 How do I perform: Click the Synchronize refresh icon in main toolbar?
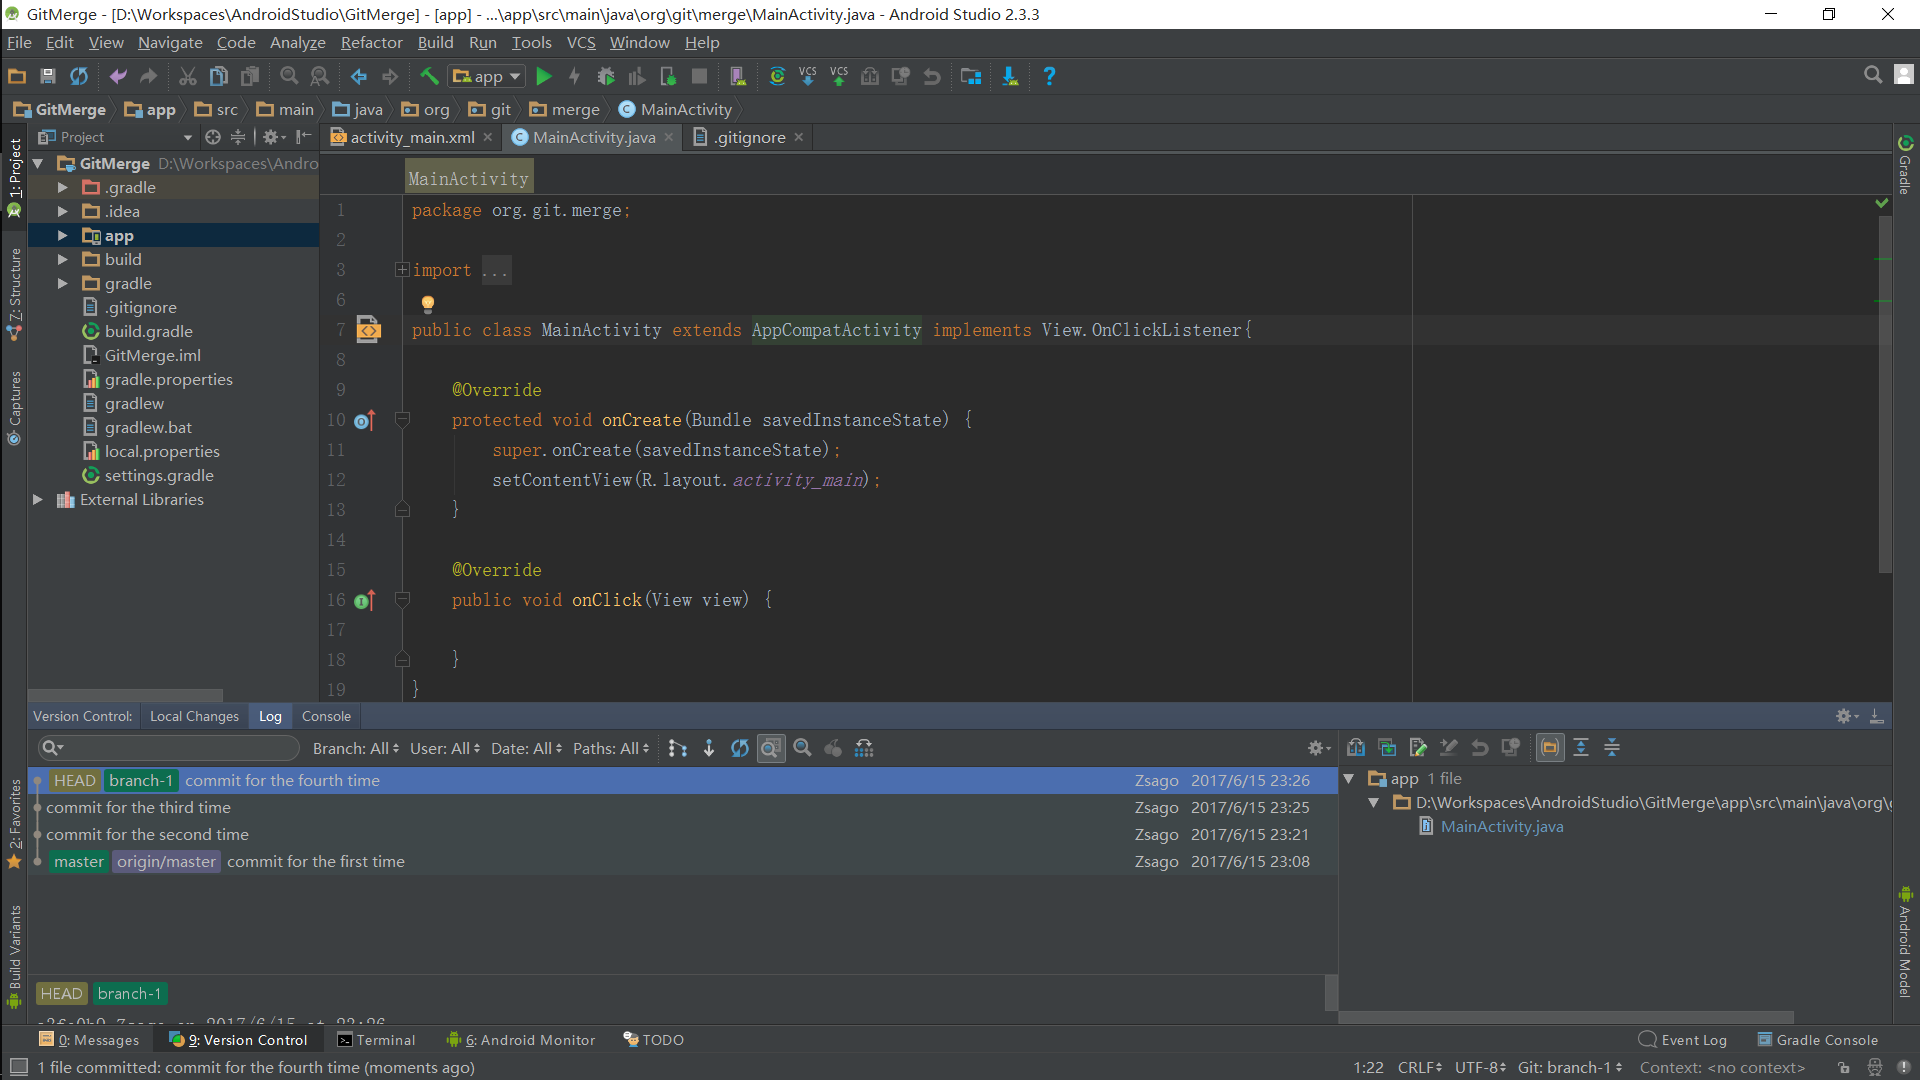click(79, 76)
